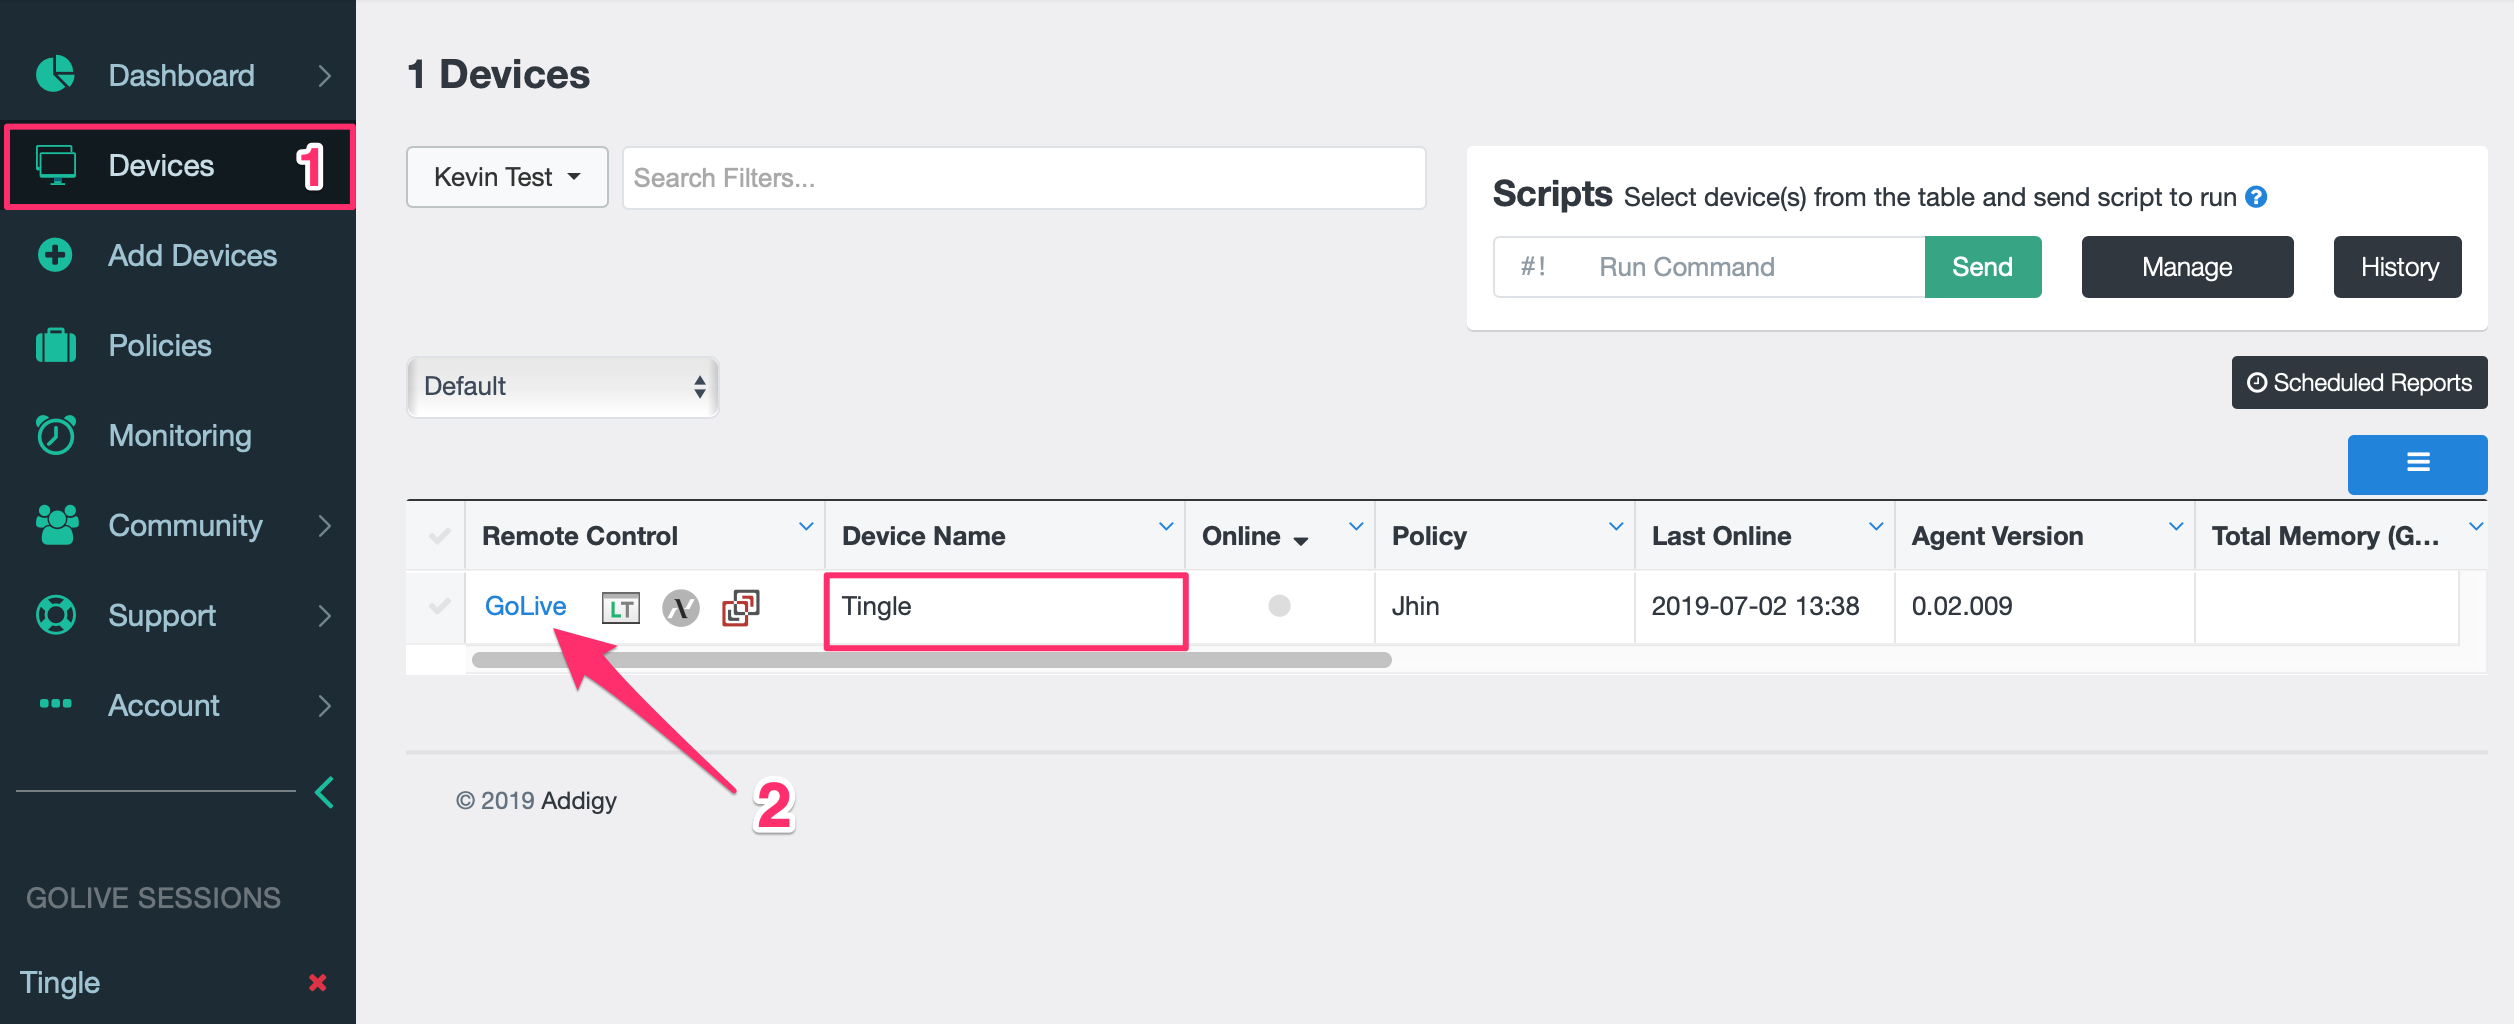
Task: Click the Search Filters input field
Action: (1023, 178)
